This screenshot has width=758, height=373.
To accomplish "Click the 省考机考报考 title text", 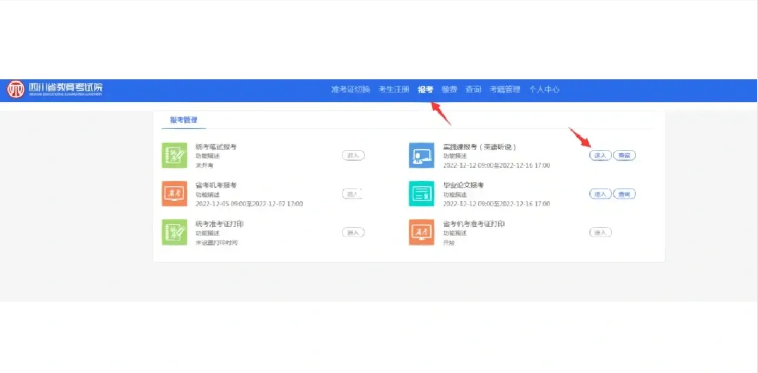I will point(216,185).
